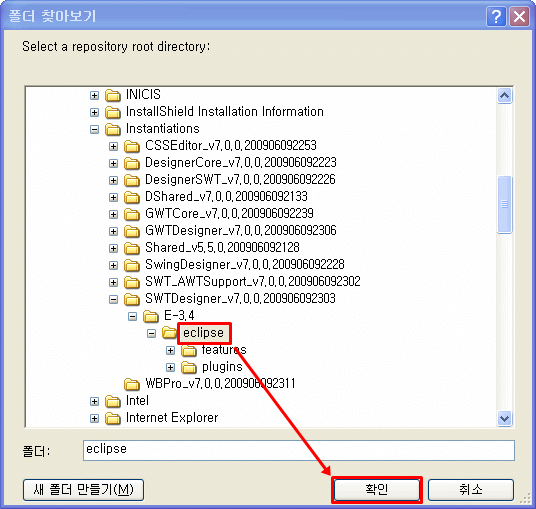Image resolution: width=536 pixels, height=509 pixels.
Task: Select the Internet Explorer folder label
Action: (172, 418)
